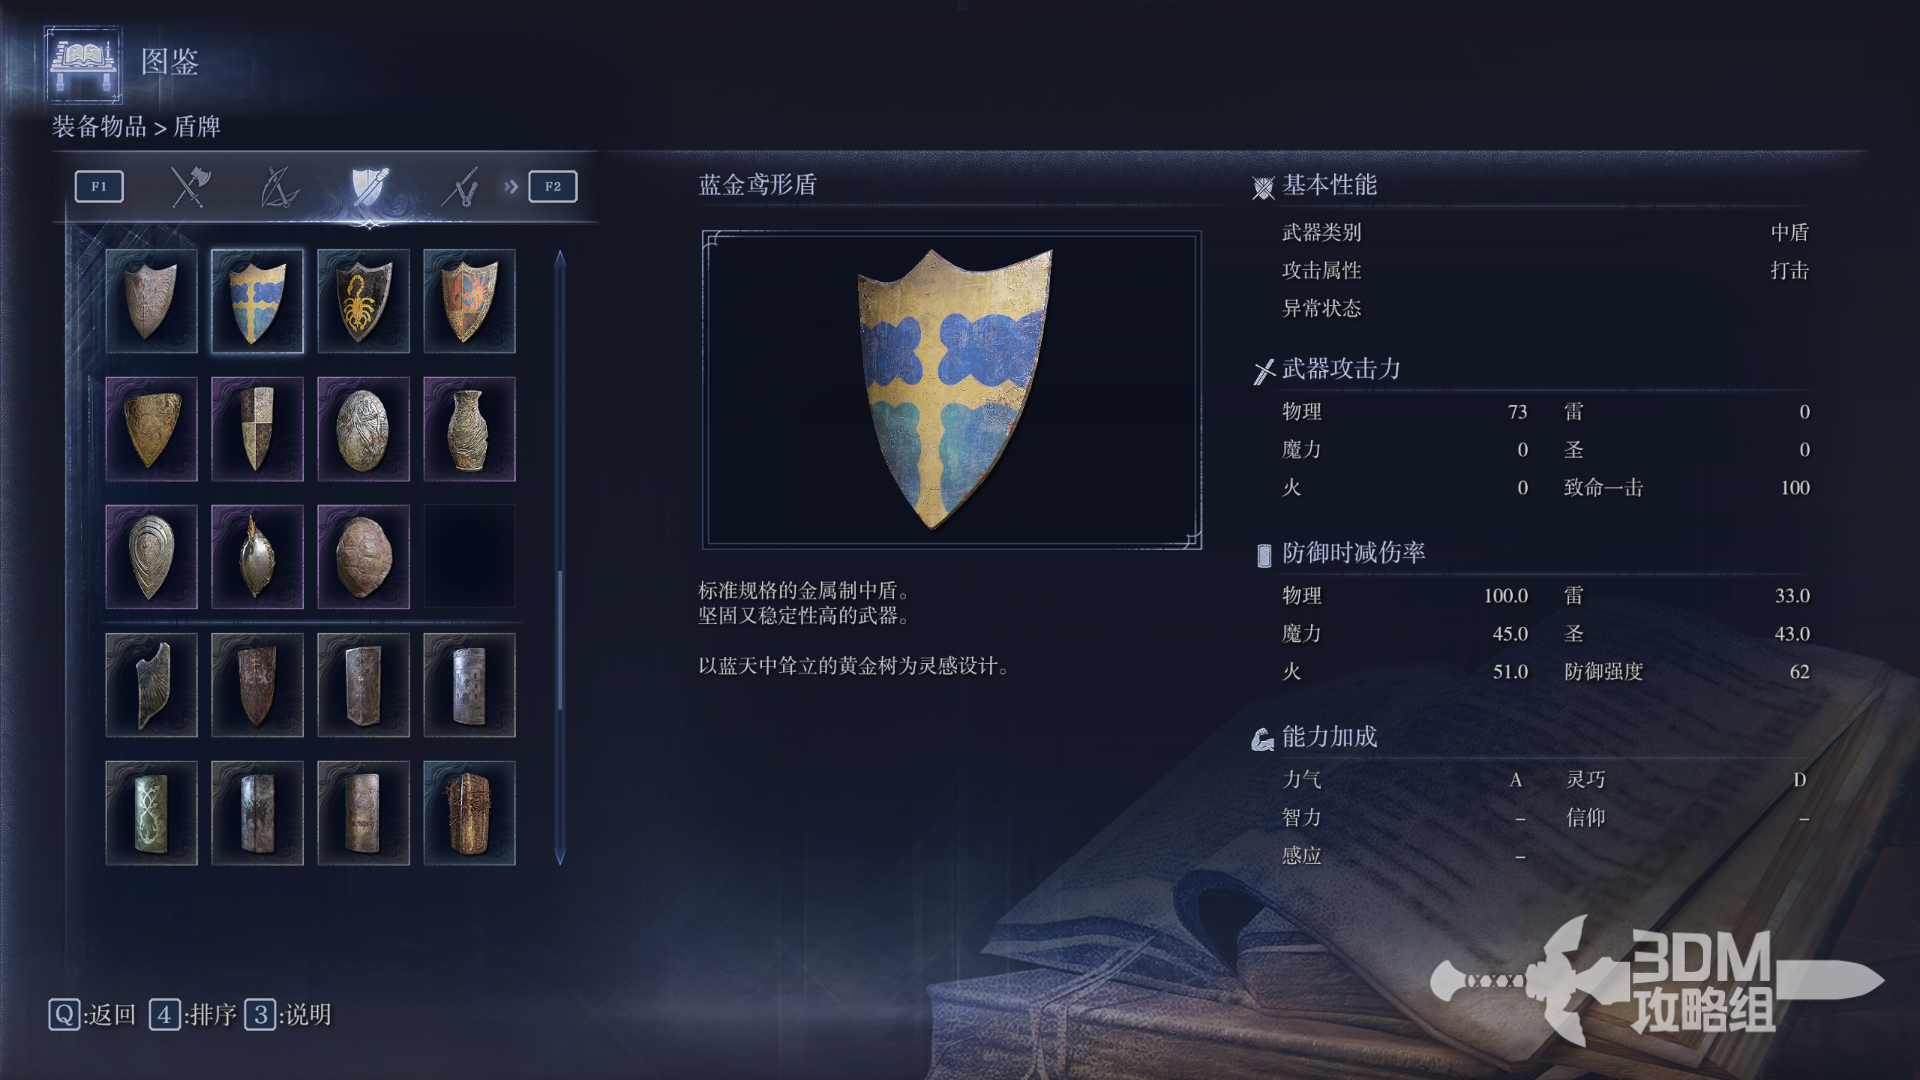Viewport: 1920px width, 1080px height.
Task: Select the turtle shell shield icon
Action: coord(363,557)
